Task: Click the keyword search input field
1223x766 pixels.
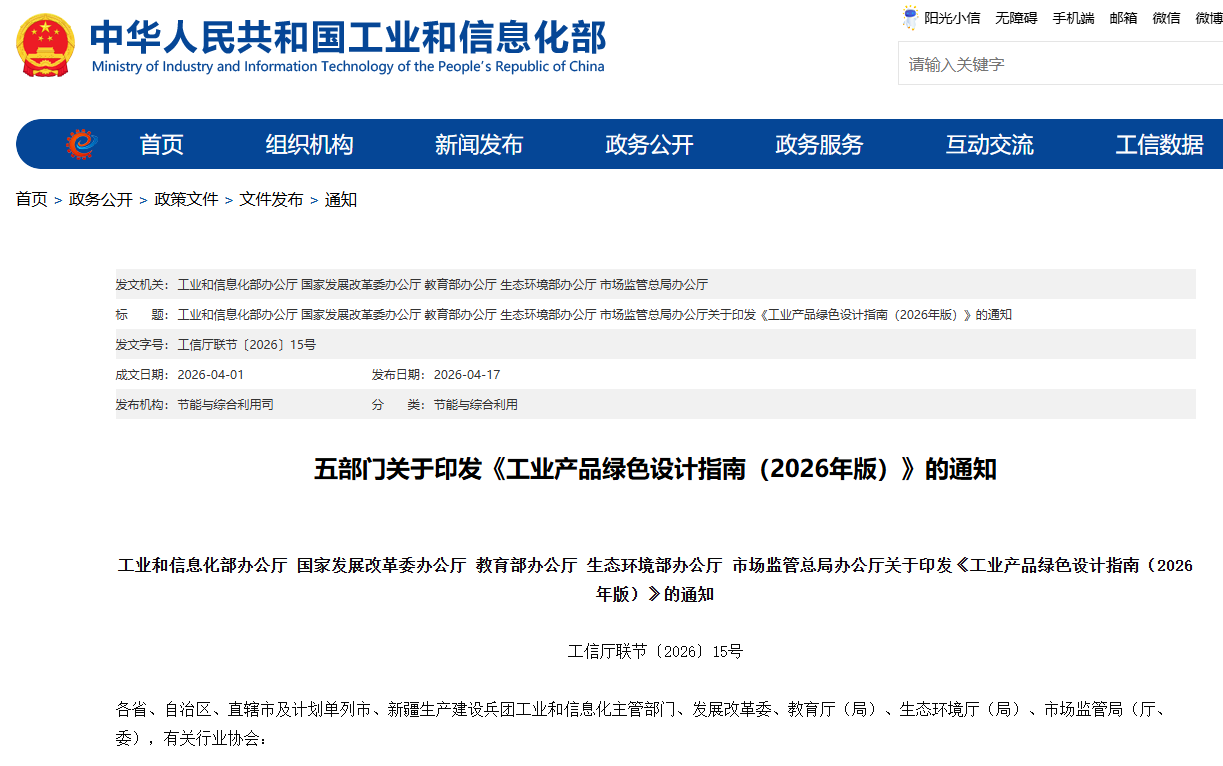Action: pyautogui.click(x=1060, y=64)
